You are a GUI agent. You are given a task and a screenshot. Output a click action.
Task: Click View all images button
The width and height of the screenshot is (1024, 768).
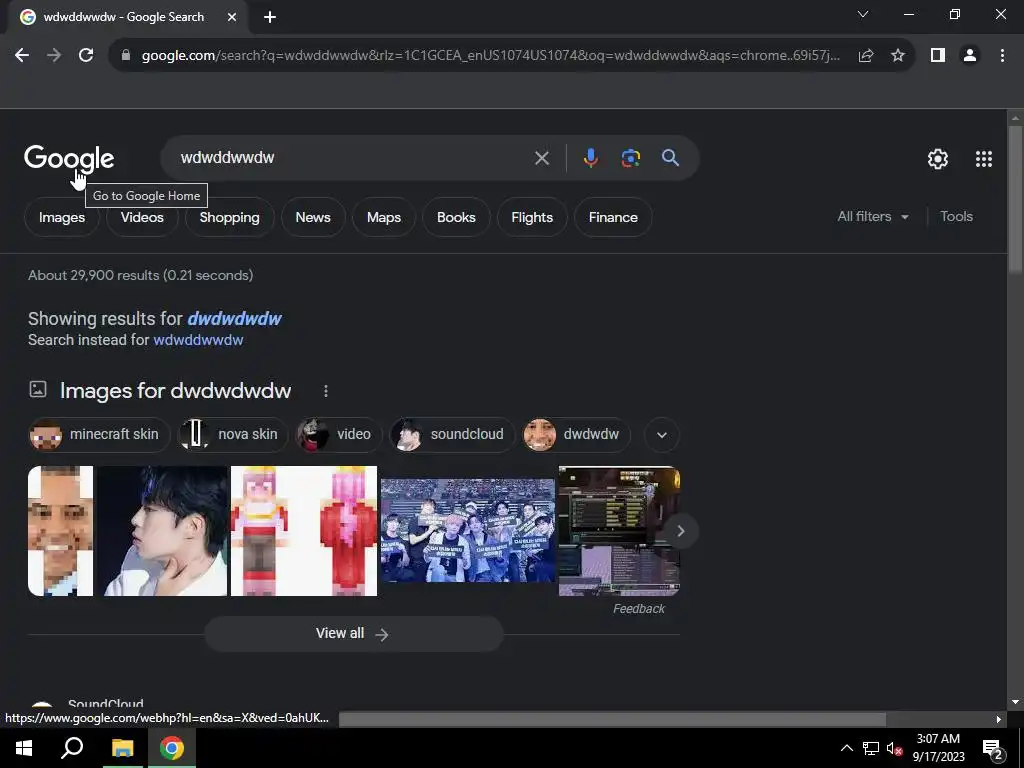[x=353, y=634]
